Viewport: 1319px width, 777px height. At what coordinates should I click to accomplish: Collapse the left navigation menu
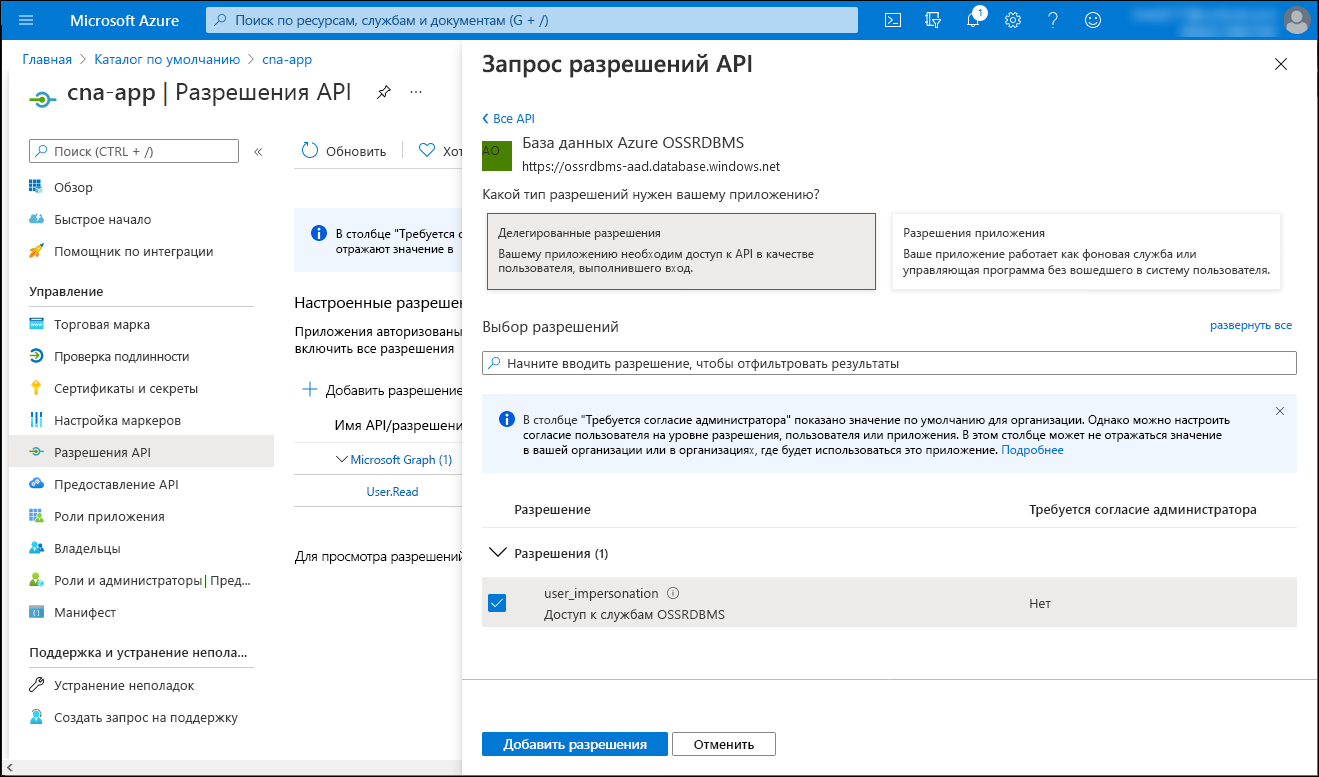pyautogui.click(x=258, y=151)
